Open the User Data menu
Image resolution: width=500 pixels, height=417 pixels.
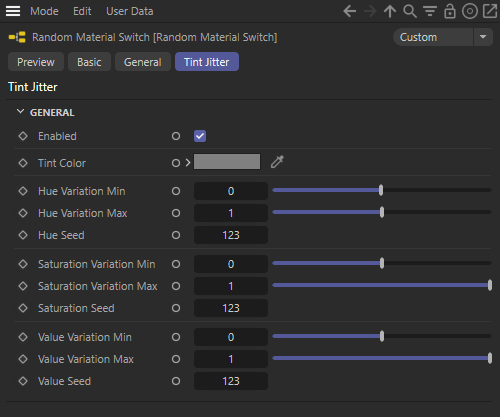(130, 11)
